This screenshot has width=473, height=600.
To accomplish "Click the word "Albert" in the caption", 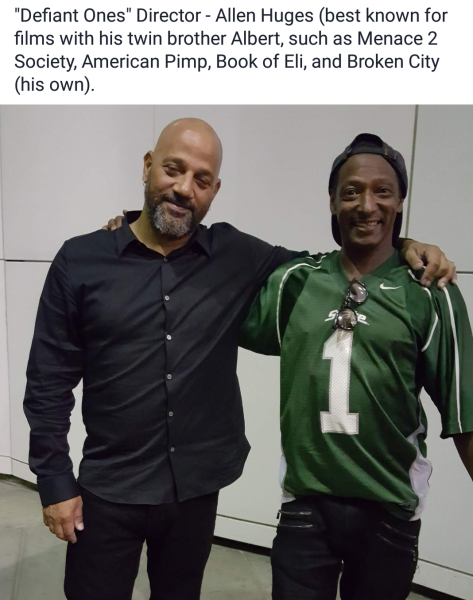I will pos(256,39).
